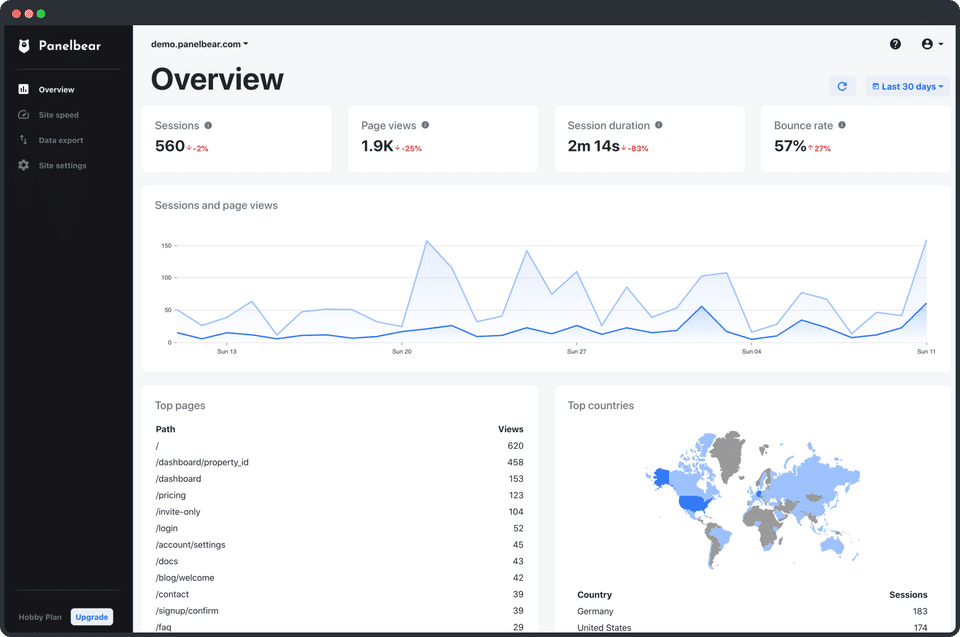Open the user account avatar menu
The height and width of the screenshot is (637, 960).
[x=932, y=44]
